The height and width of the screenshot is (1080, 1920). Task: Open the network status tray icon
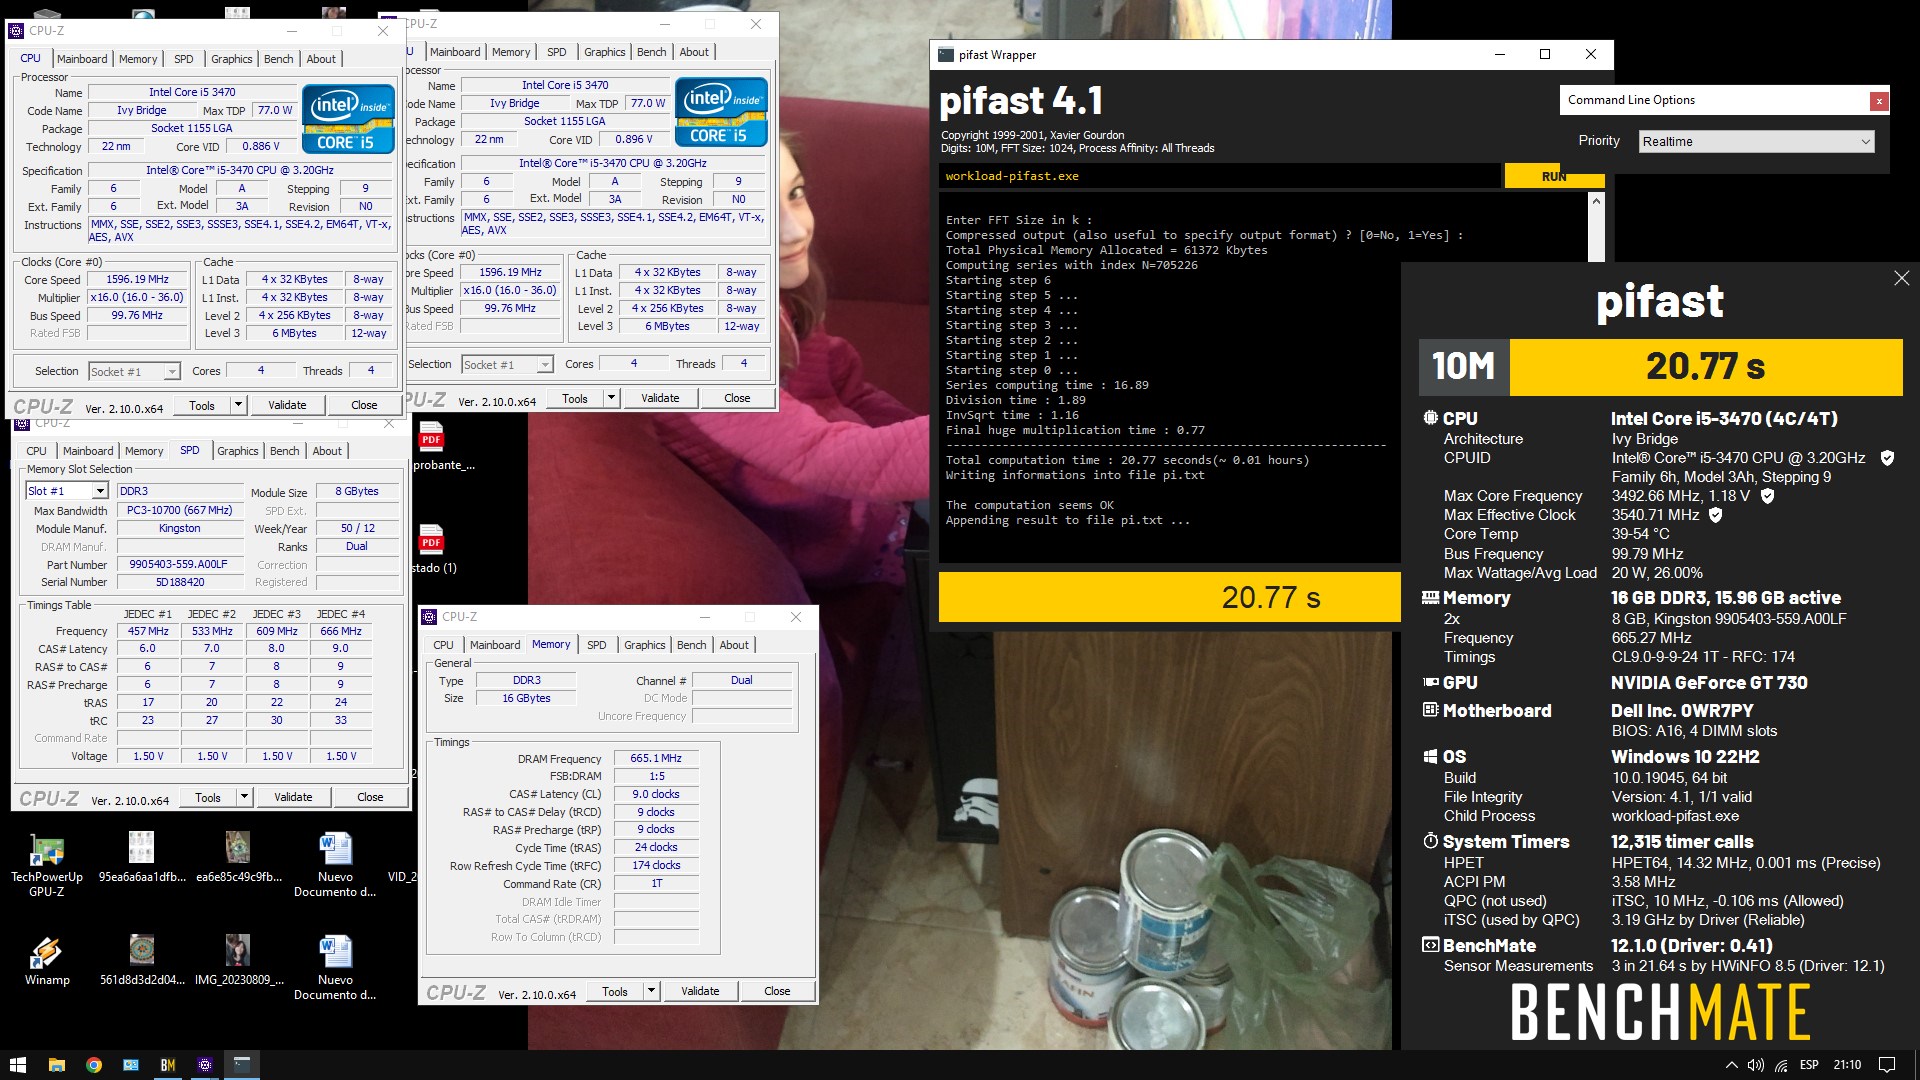pyautogui.click(x=1781, y=1065)
